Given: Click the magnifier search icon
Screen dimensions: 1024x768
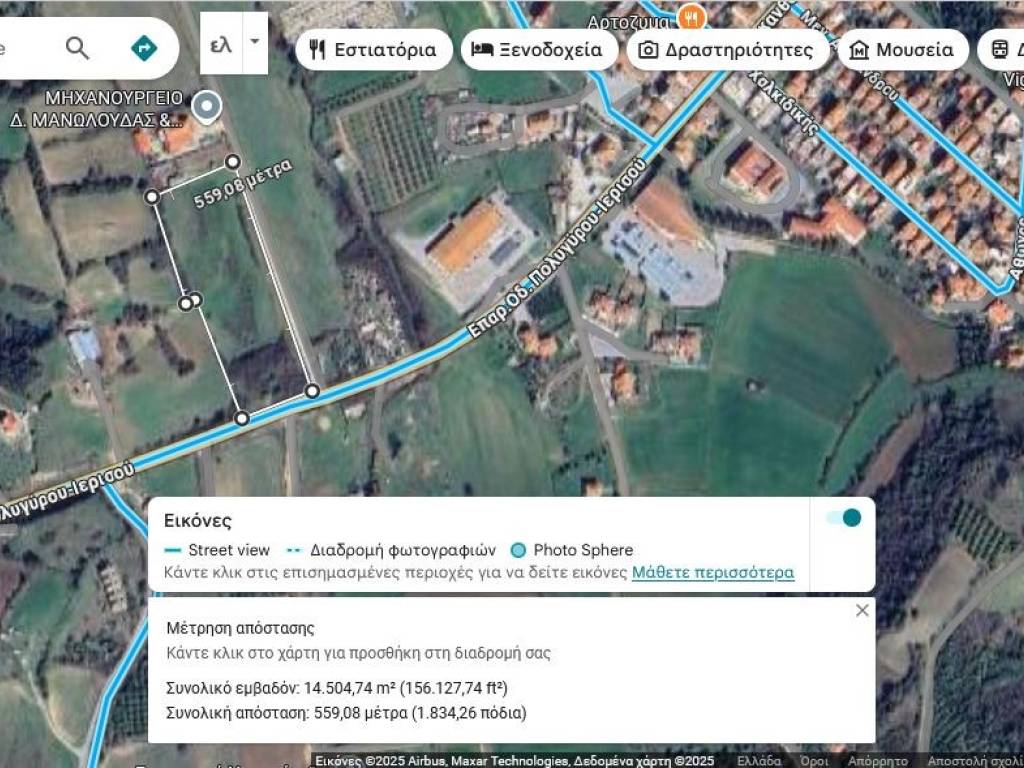Looking at the screenshot, I should (x=77, y=47).
